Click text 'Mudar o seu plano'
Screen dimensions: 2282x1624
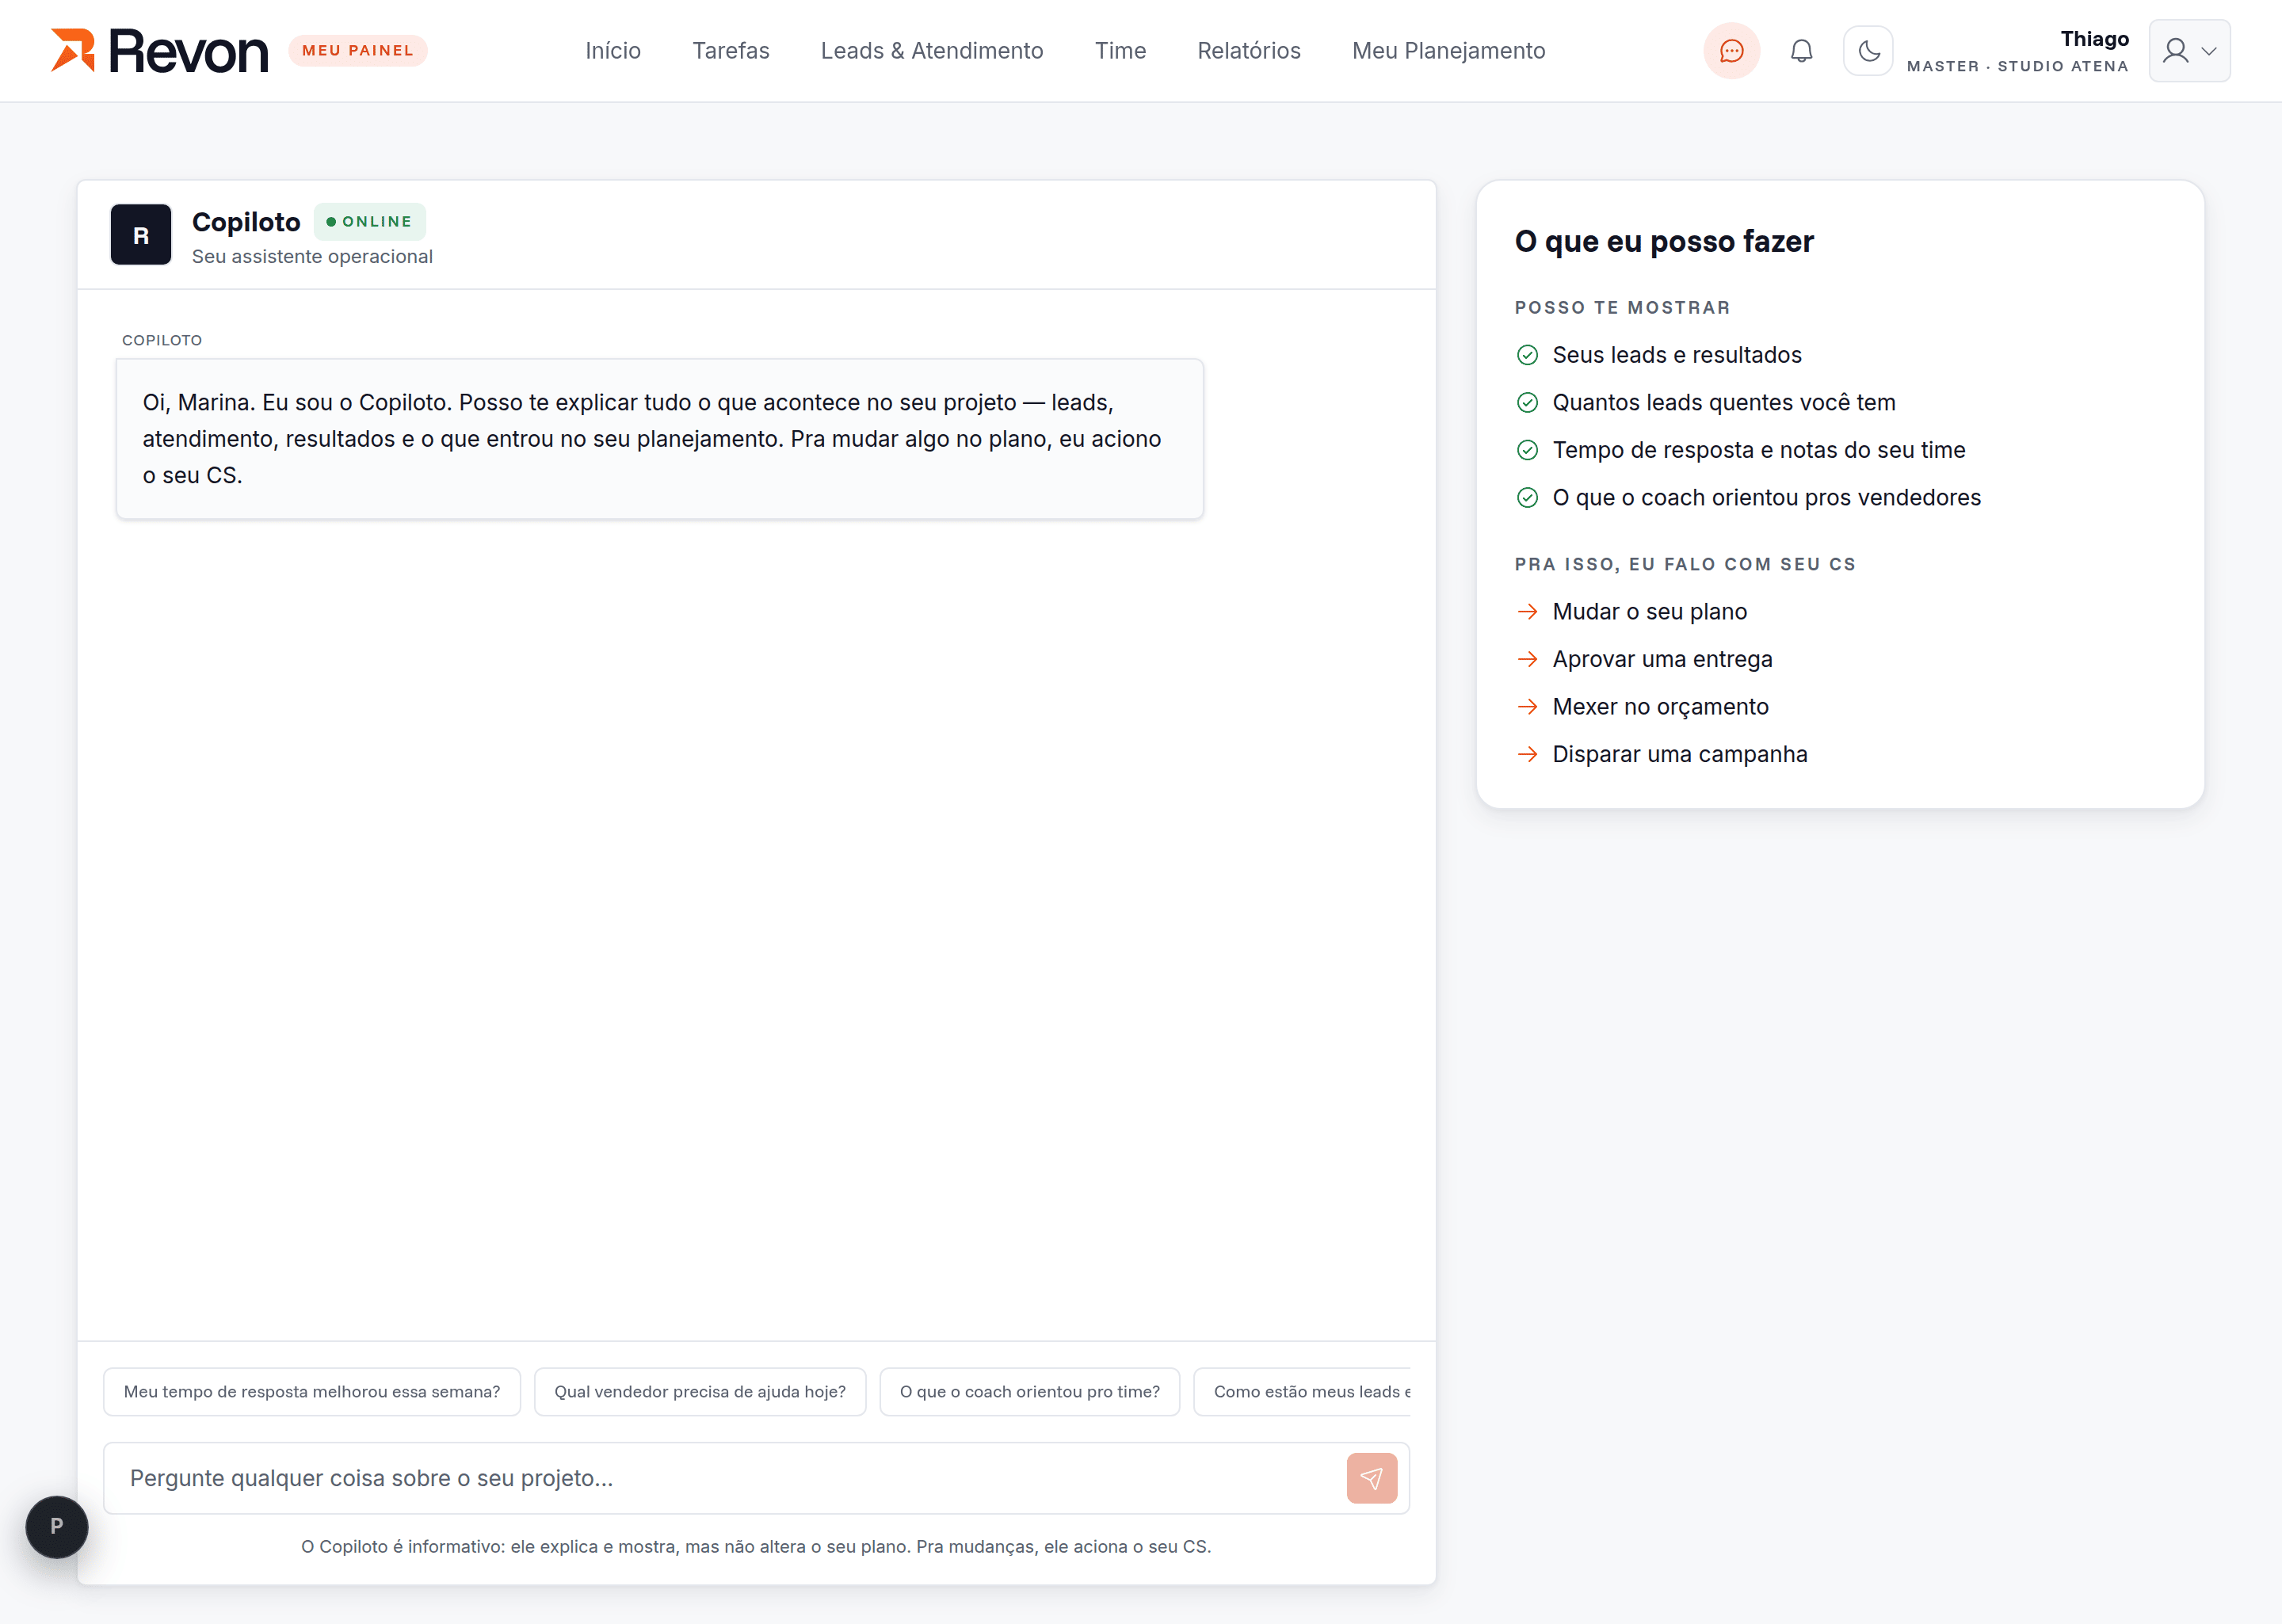click(x=1650, y=611)
